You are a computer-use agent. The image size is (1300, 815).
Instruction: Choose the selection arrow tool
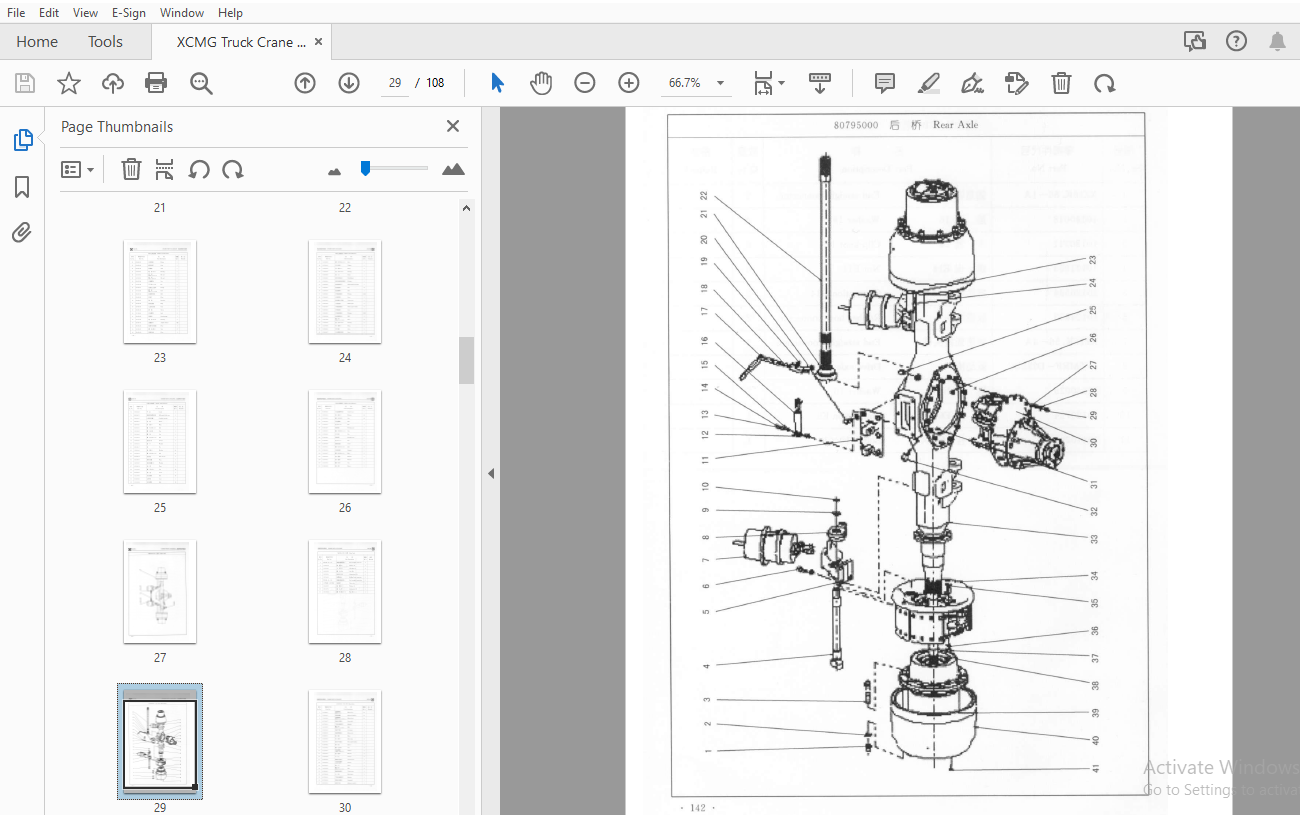coord(497,83)
